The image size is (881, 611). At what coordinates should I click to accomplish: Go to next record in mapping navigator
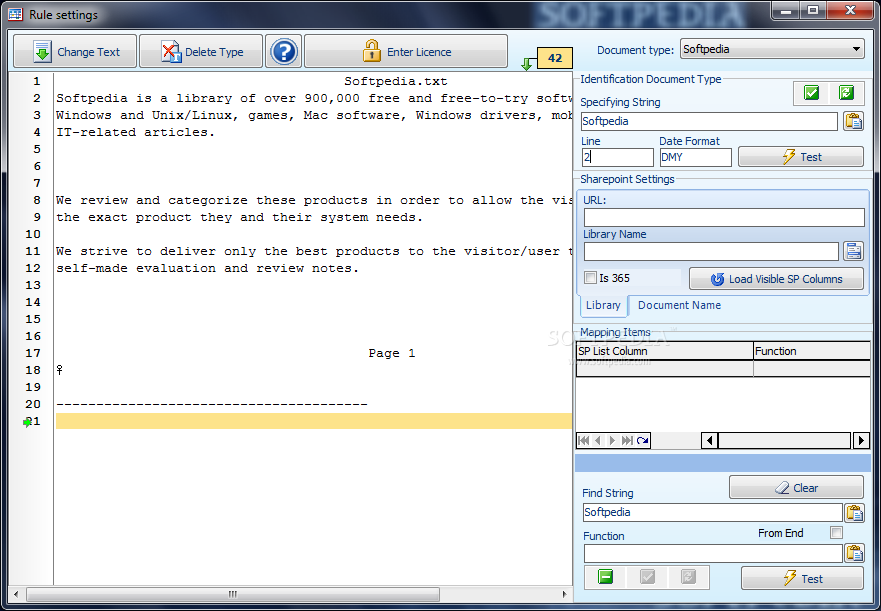click(x=612, y=440)
